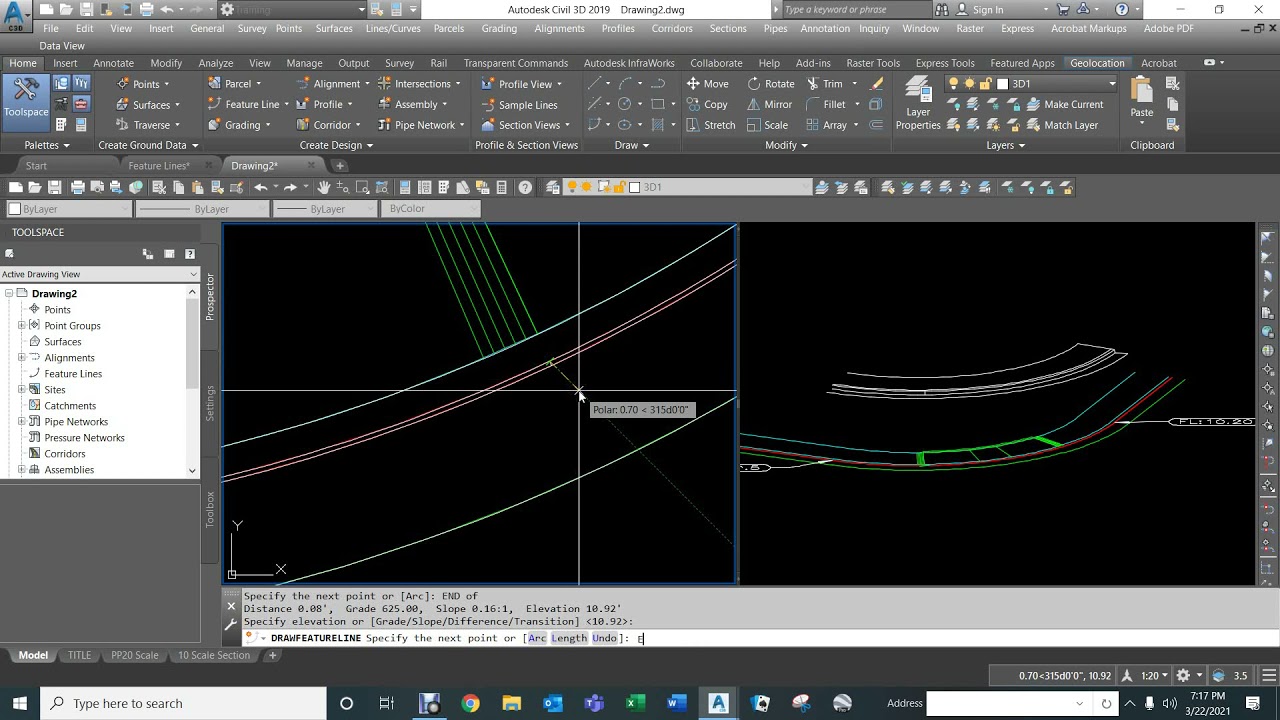Expand the Sites tree node
This screenshot has height=720, width=1280.
21,390
